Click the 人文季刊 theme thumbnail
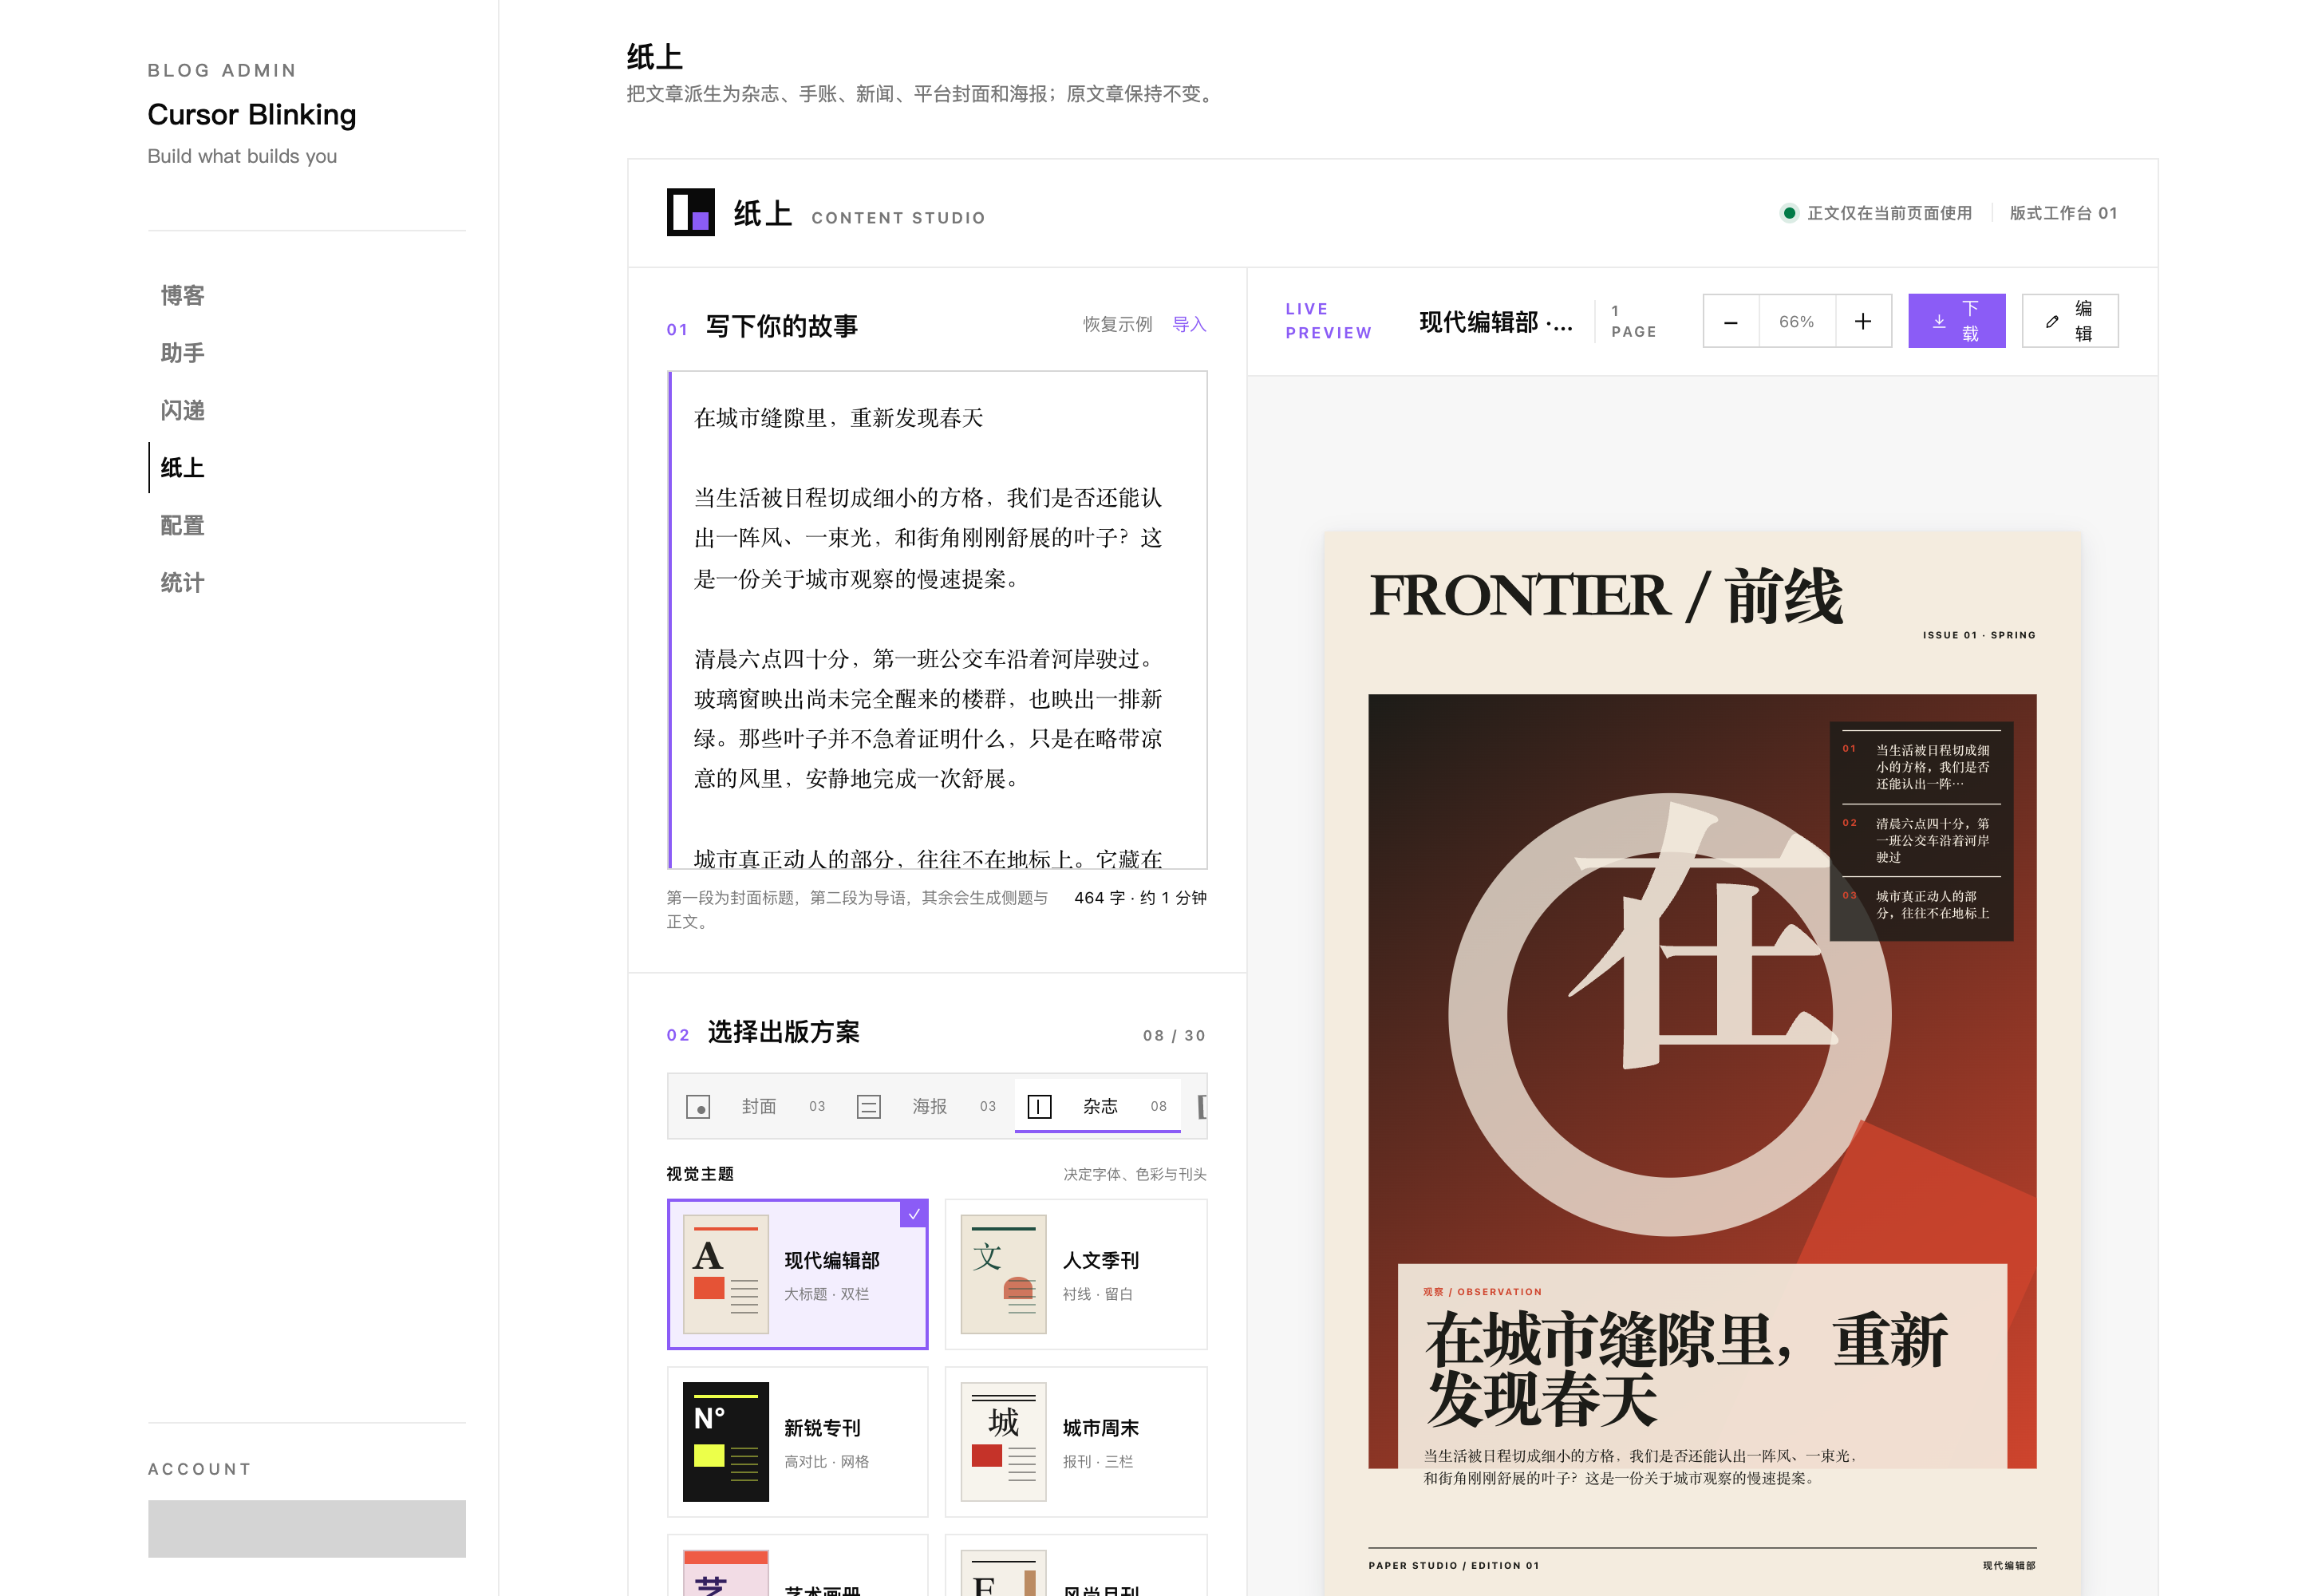Image resolution: width=2298 pixels, height=1596 pixels. 1003,1274
